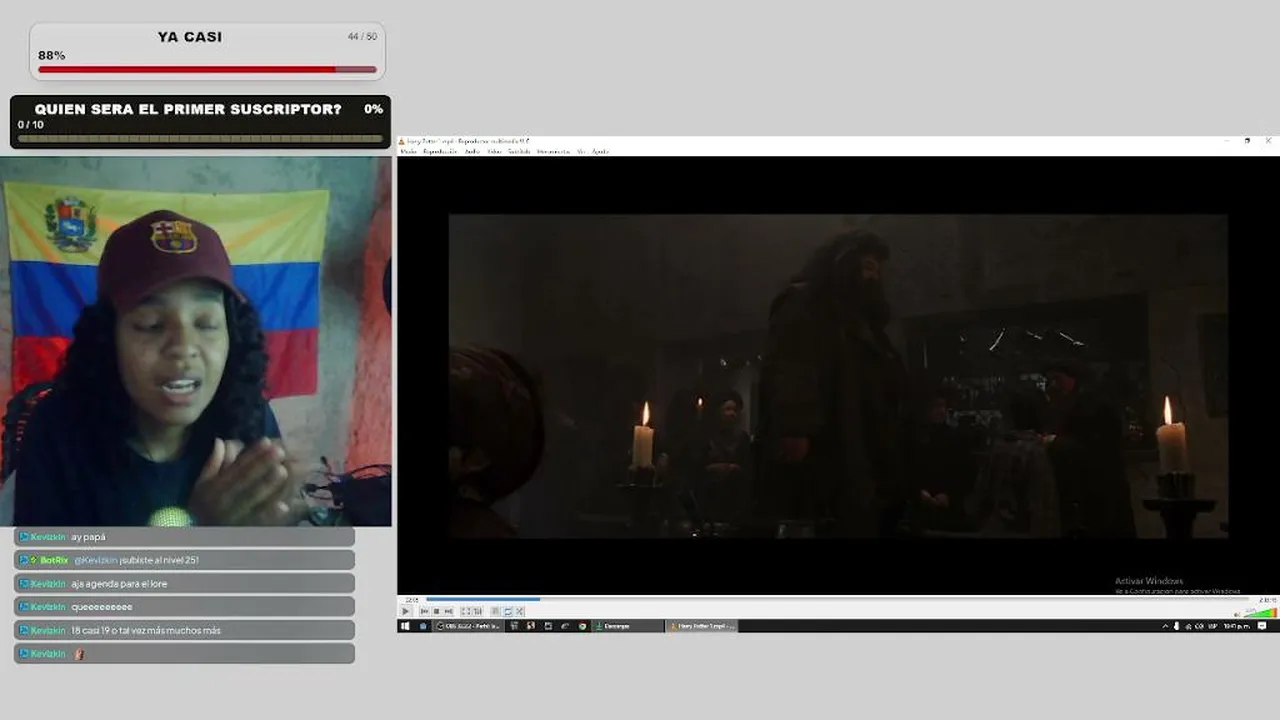Open the Descargas taskbar window
This screenshot has height=720, width=1280.
tap(628, 626)
